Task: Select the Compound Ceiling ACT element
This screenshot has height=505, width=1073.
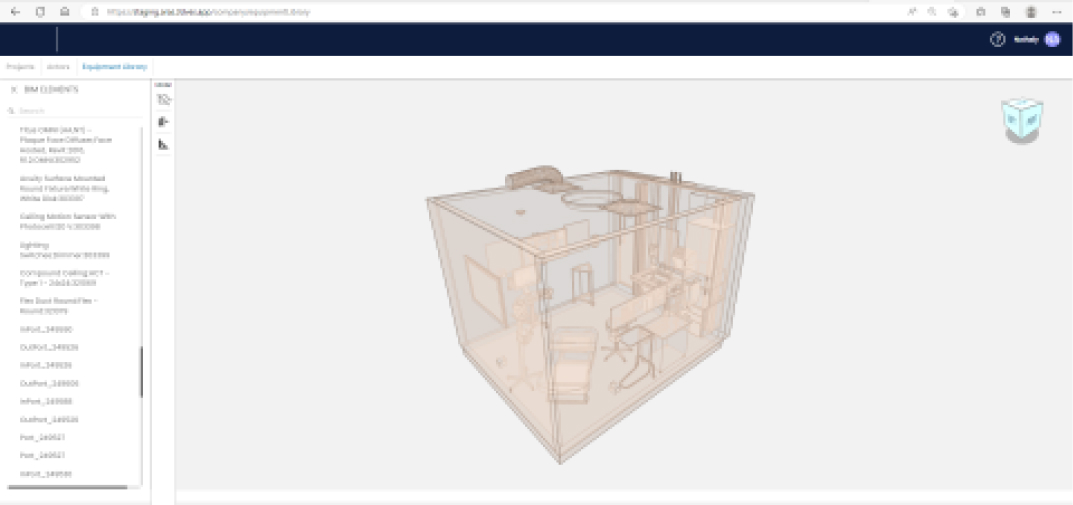Action: click(66, 277)
